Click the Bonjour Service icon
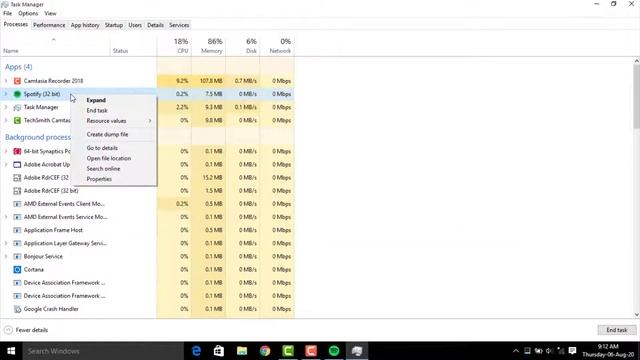Viewport: 640px width, 360px height. tap(17, 256)
